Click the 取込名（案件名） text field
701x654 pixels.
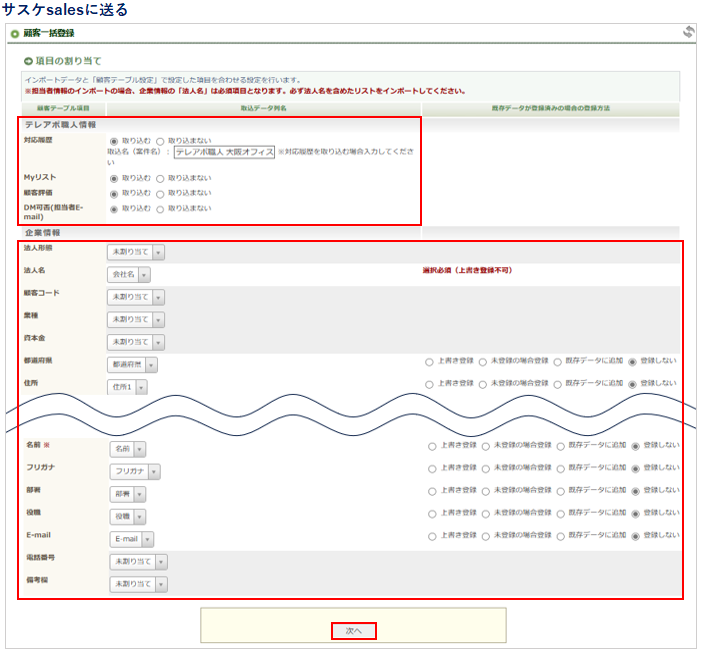point(224,152)
